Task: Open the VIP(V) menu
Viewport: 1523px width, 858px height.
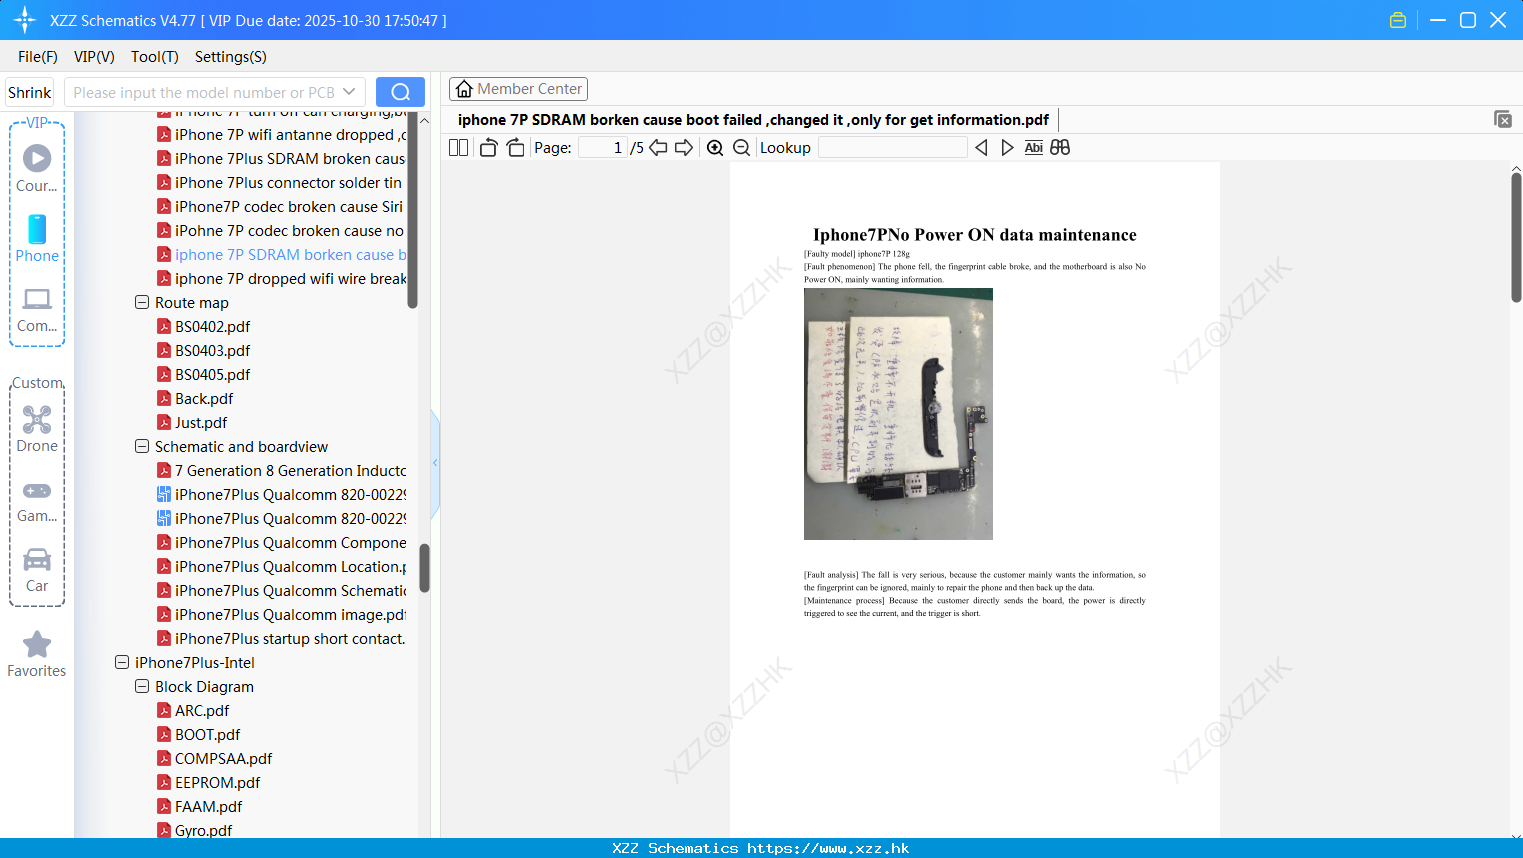Action: [x=94, y=57]
